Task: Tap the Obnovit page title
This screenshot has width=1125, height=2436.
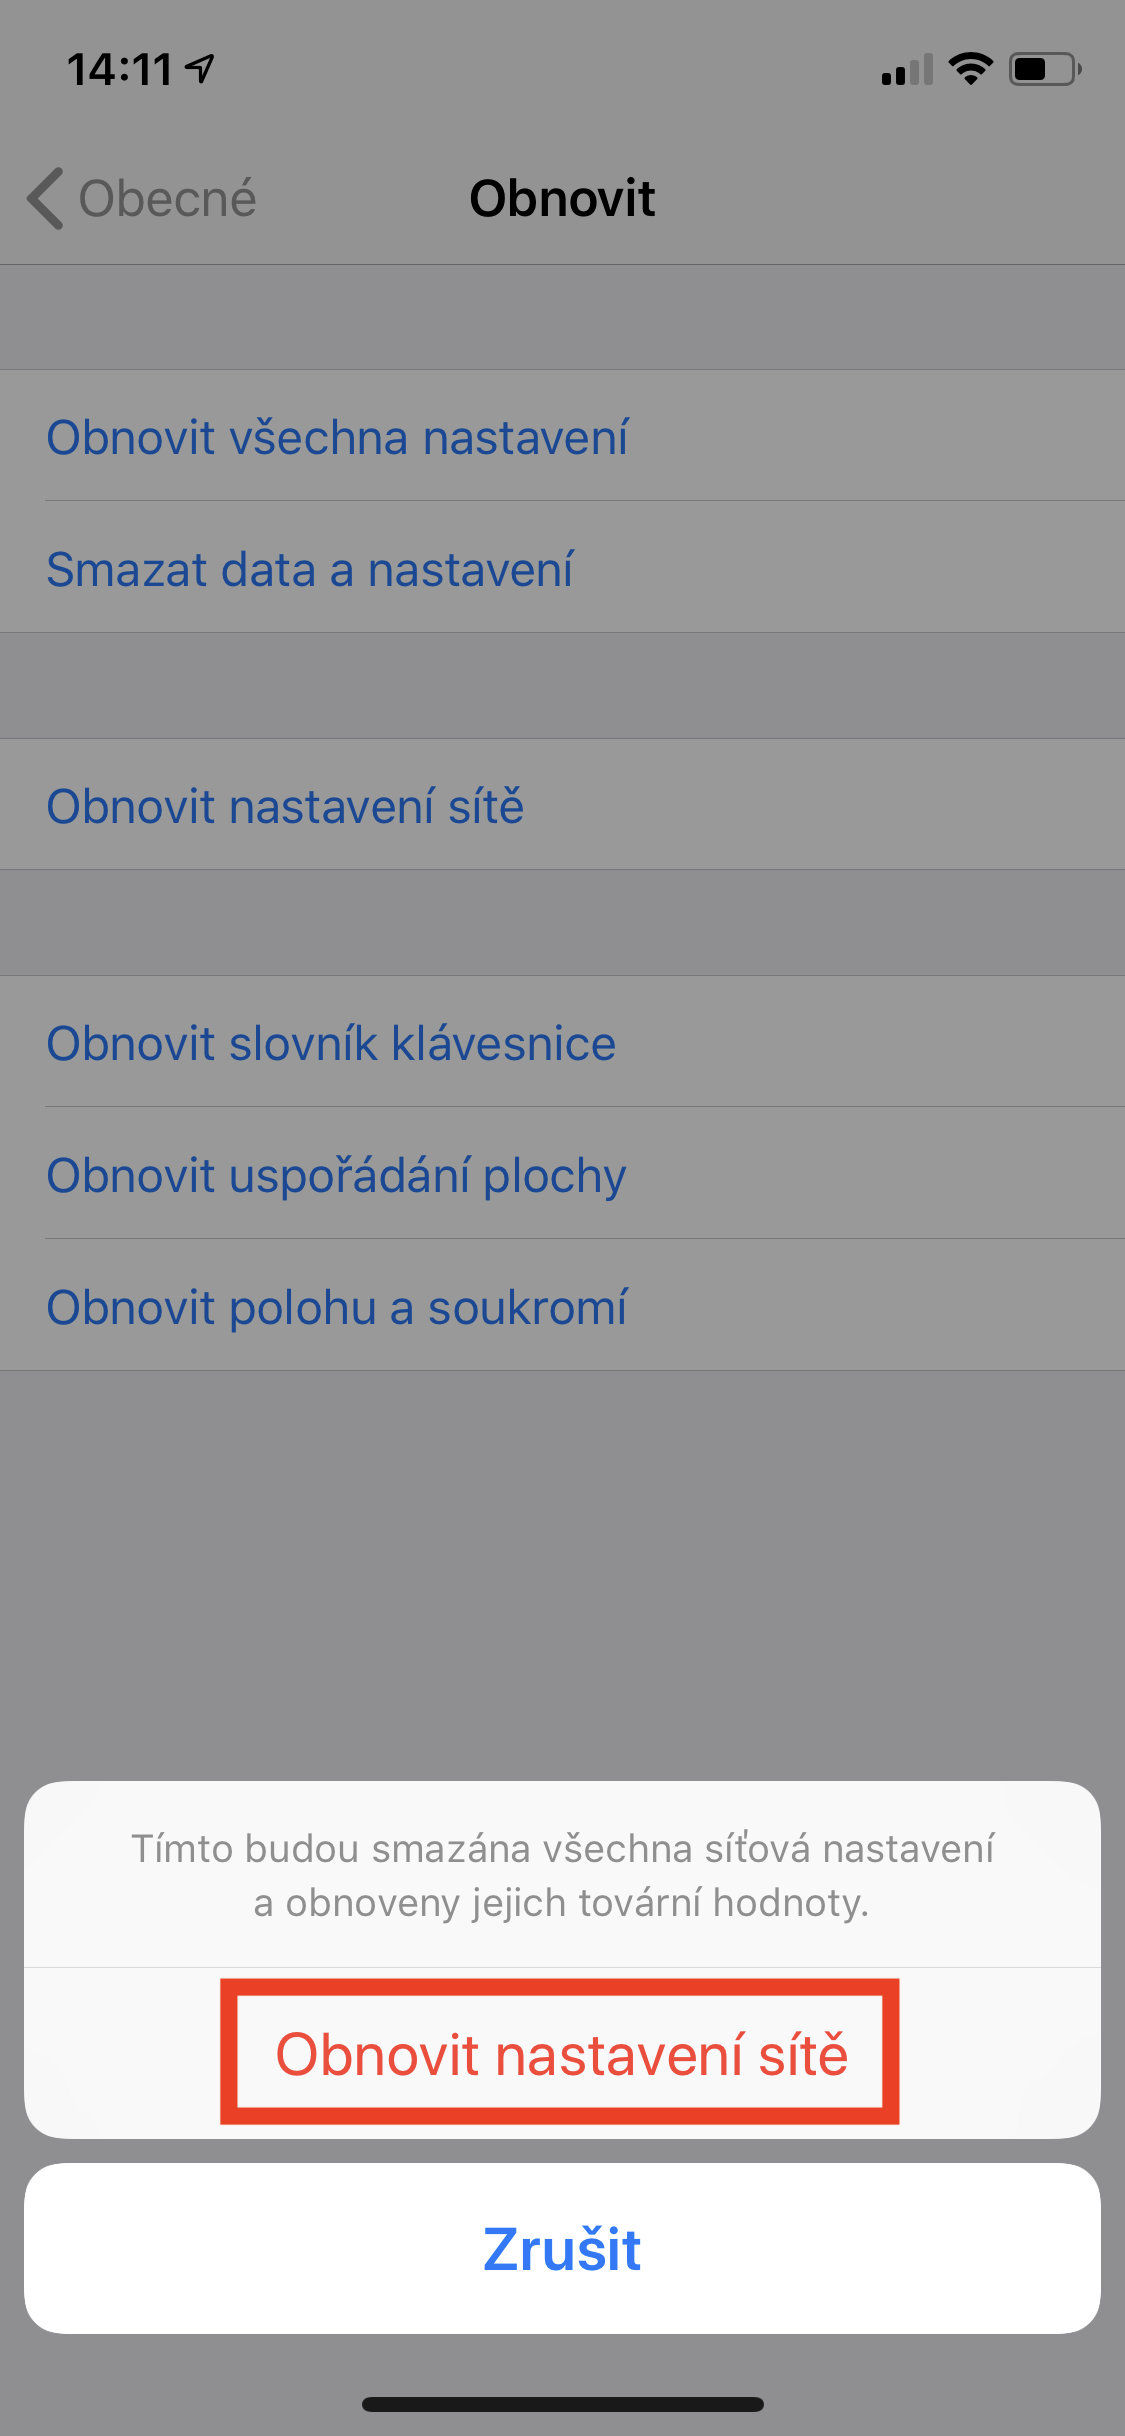Action: tap(562, 198)
